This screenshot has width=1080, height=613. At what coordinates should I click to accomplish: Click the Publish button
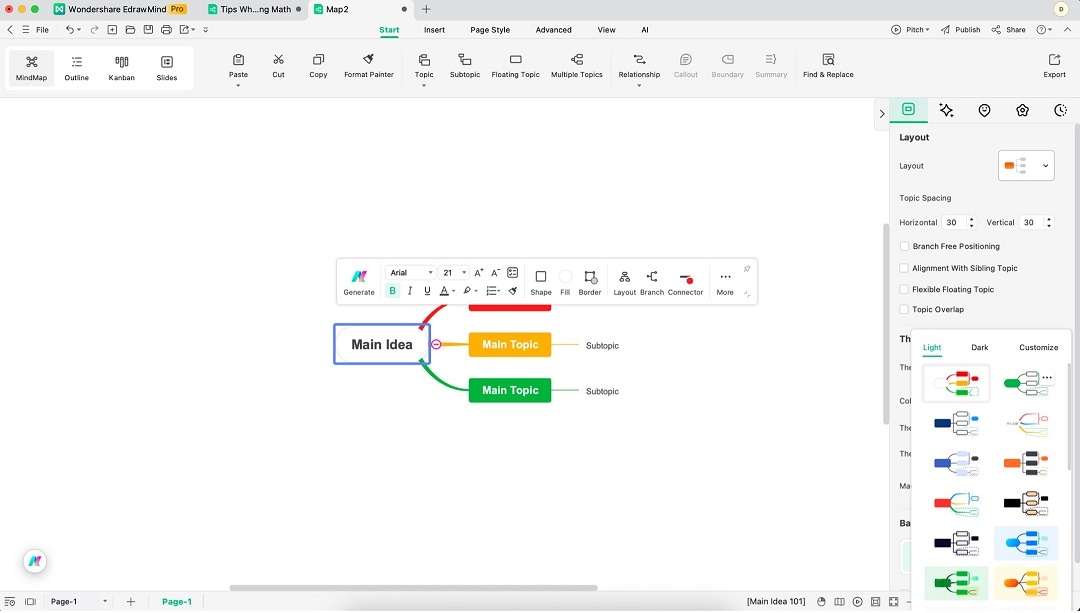(x=960, y=30)
